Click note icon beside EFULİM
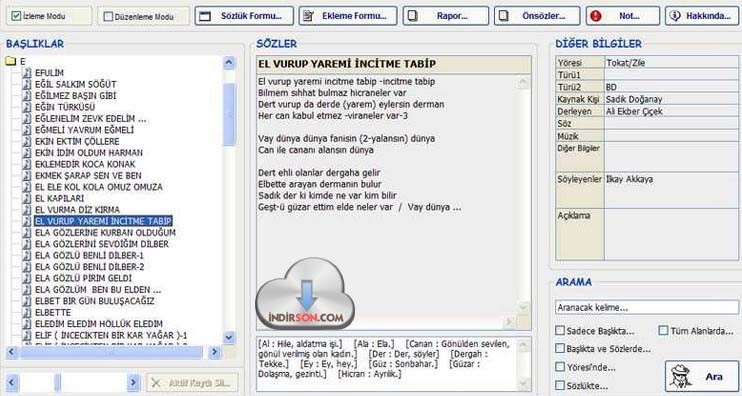 (27, 72)
